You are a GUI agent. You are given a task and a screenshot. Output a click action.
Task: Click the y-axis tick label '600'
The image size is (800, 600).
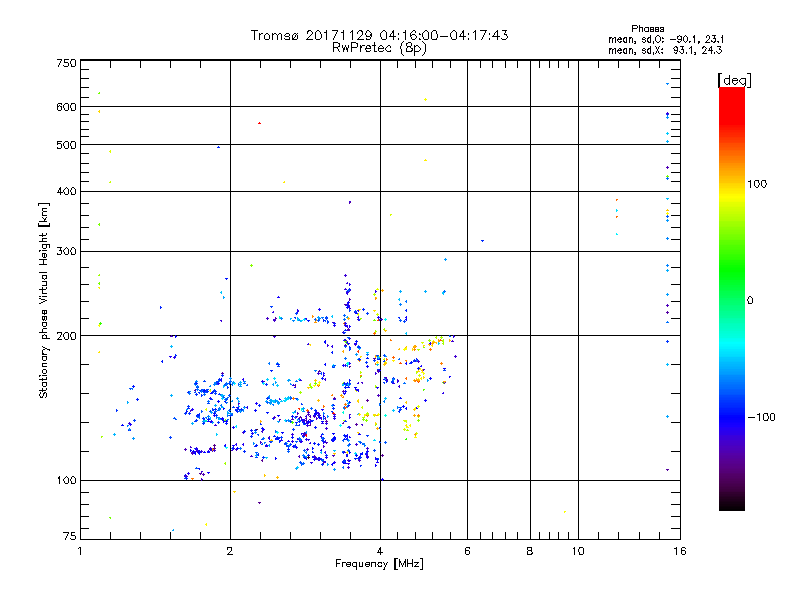pos(66,107)
